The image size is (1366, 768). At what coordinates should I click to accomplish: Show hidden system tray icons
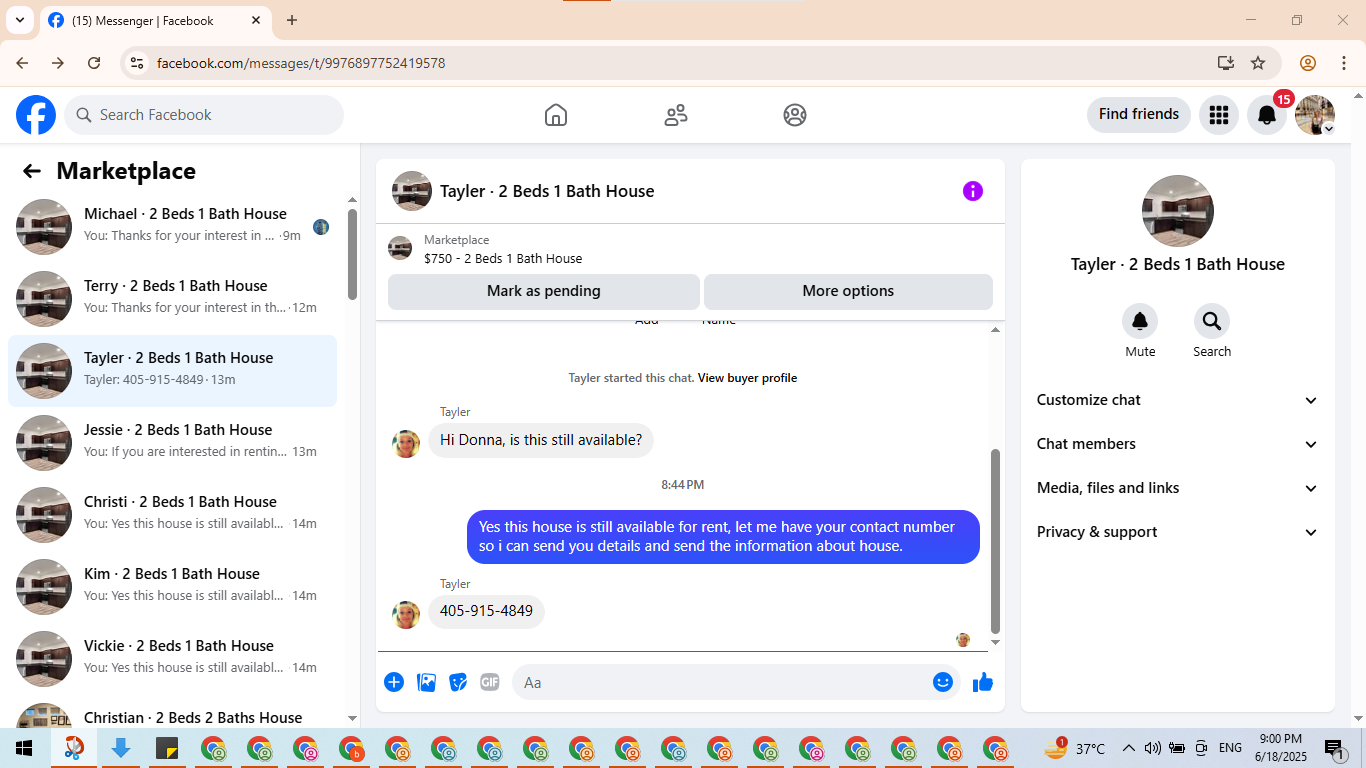pyautogui.click(x=1129, y=748)
